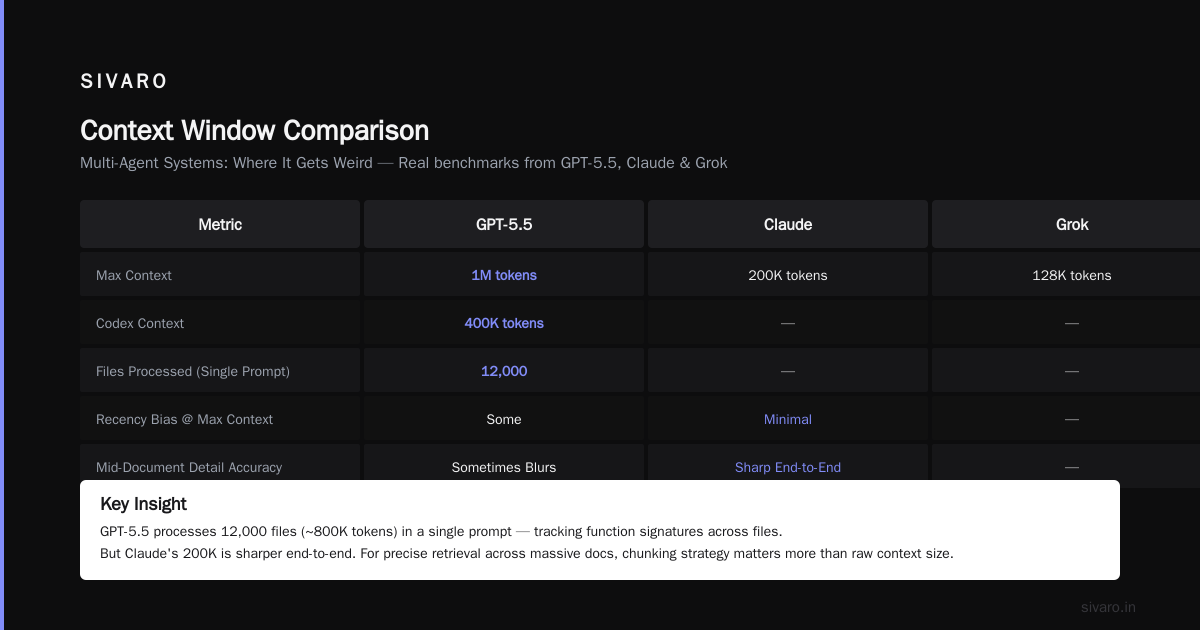The image size is (1200, 630).
Task: Select the Codex Context row label
Action: [140, 323]
